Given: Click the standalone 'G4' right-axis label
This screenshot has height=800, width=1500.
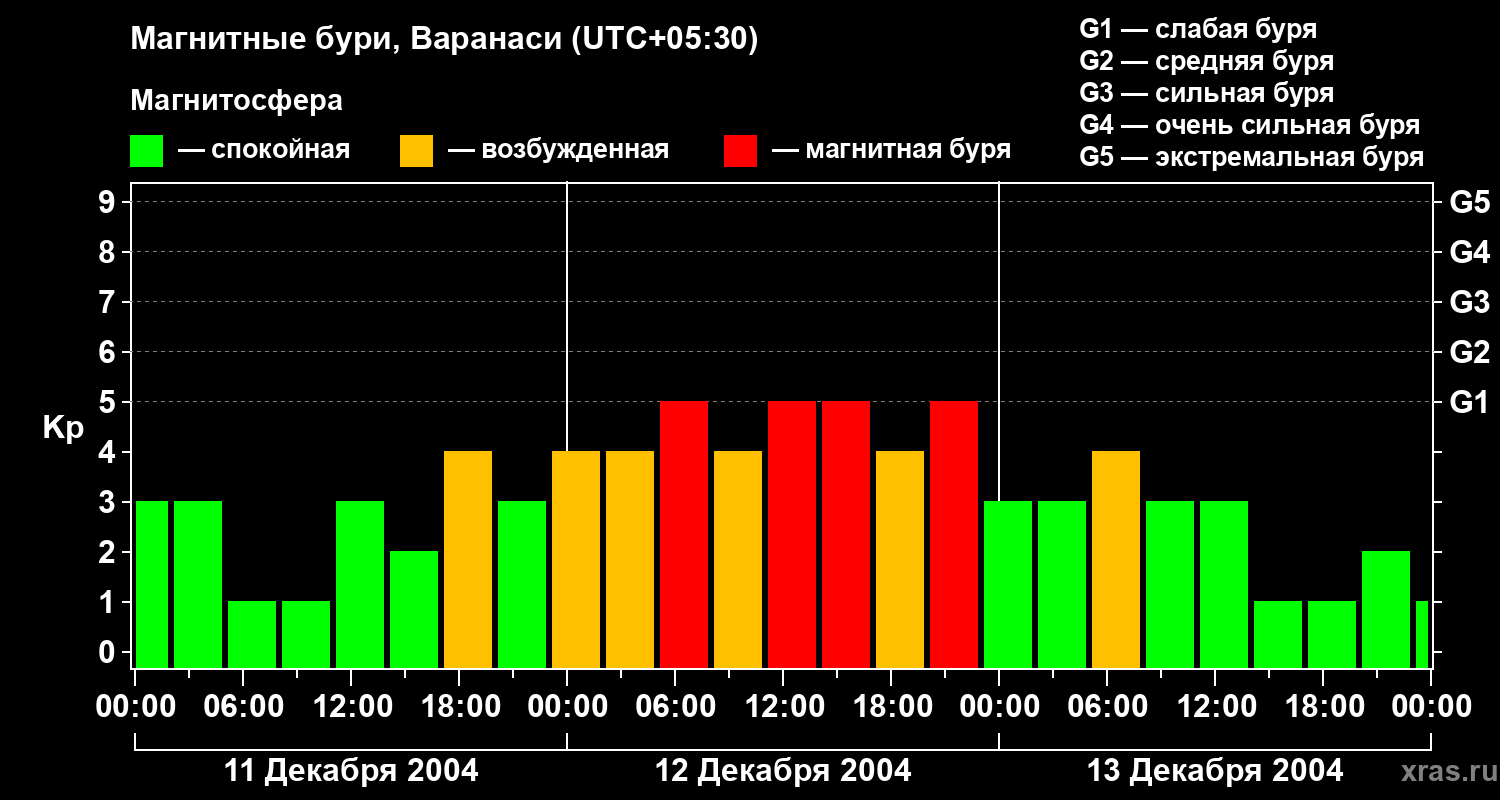Looking at the screenshot, I should tap(1469, 252).
